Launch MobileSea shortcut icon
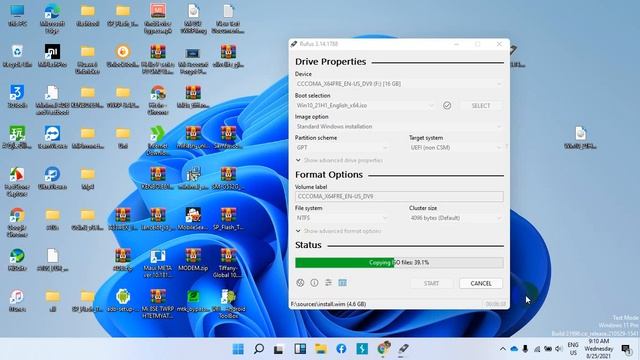 pyautogui.click(x=193, y=219)
